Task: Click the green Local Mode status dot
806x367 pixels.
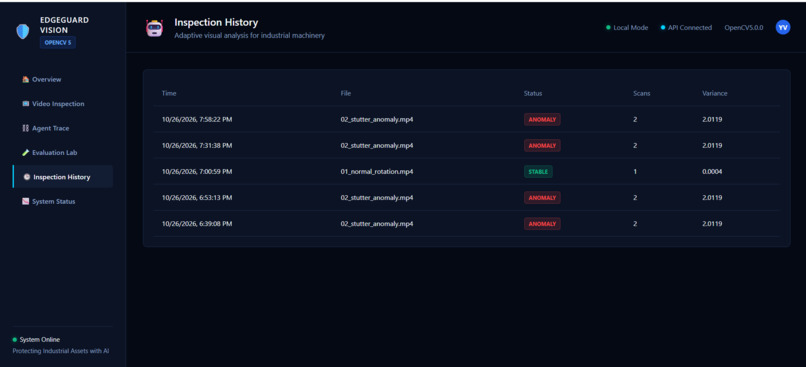Action: point(608,28)
